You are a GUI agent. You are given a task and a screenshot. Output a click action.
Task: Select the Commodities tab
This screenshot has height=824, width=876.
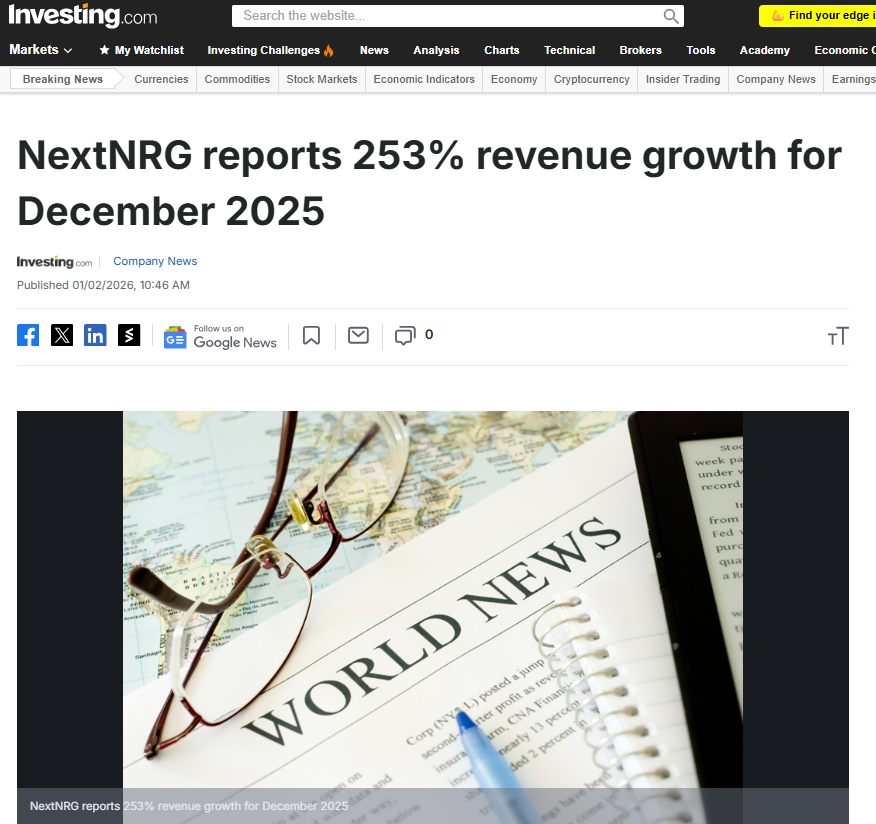[x=237, y=79]
